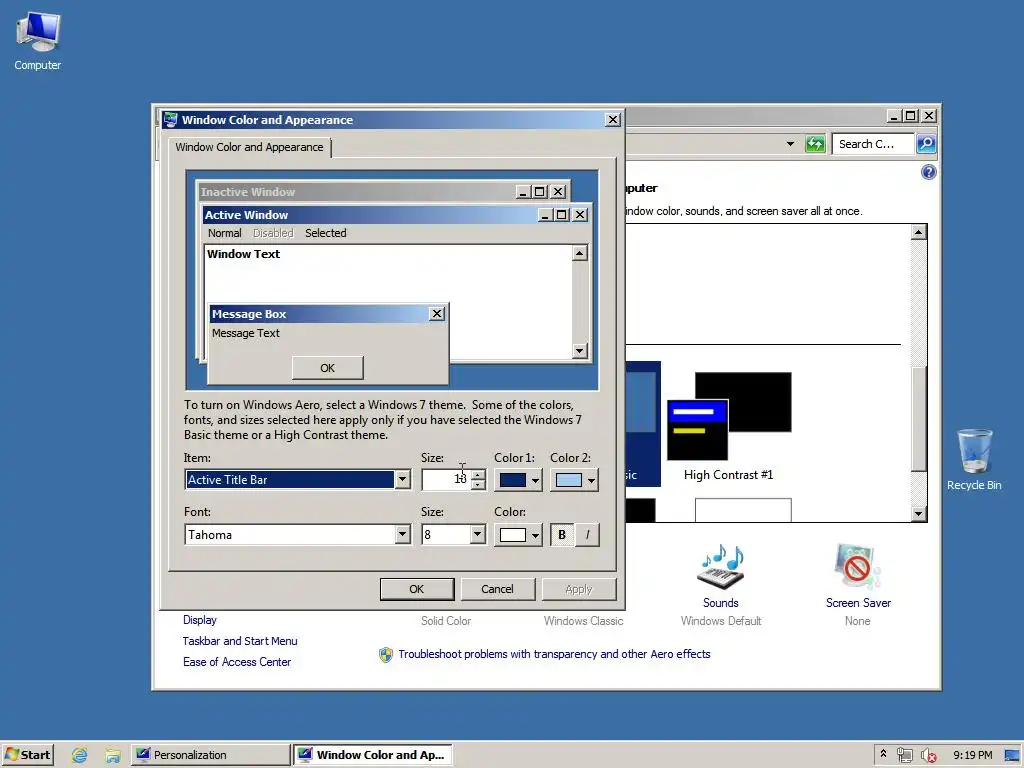Click the Search Control Panel field
Viewport: 1024px width, 768px height.
[x=873, y=144]
